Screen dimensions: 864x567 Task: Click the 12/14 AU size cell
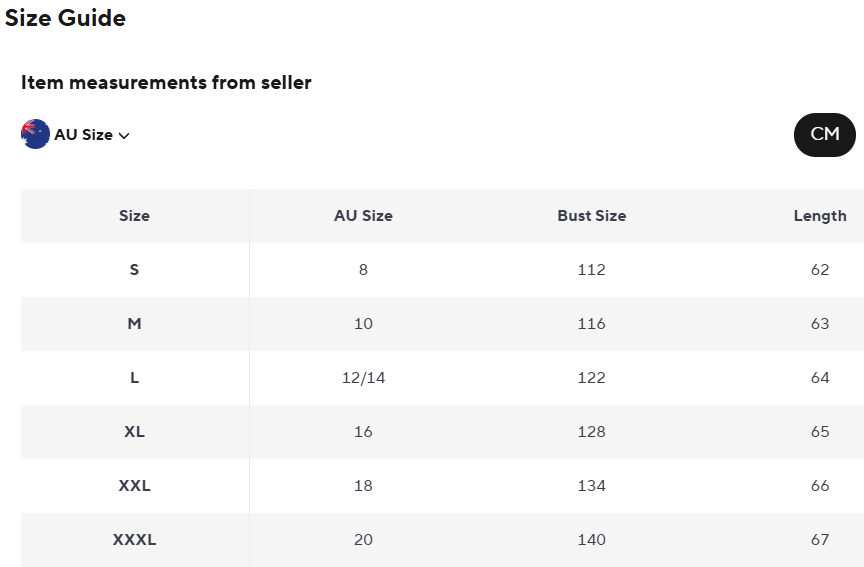pos(363,378)
